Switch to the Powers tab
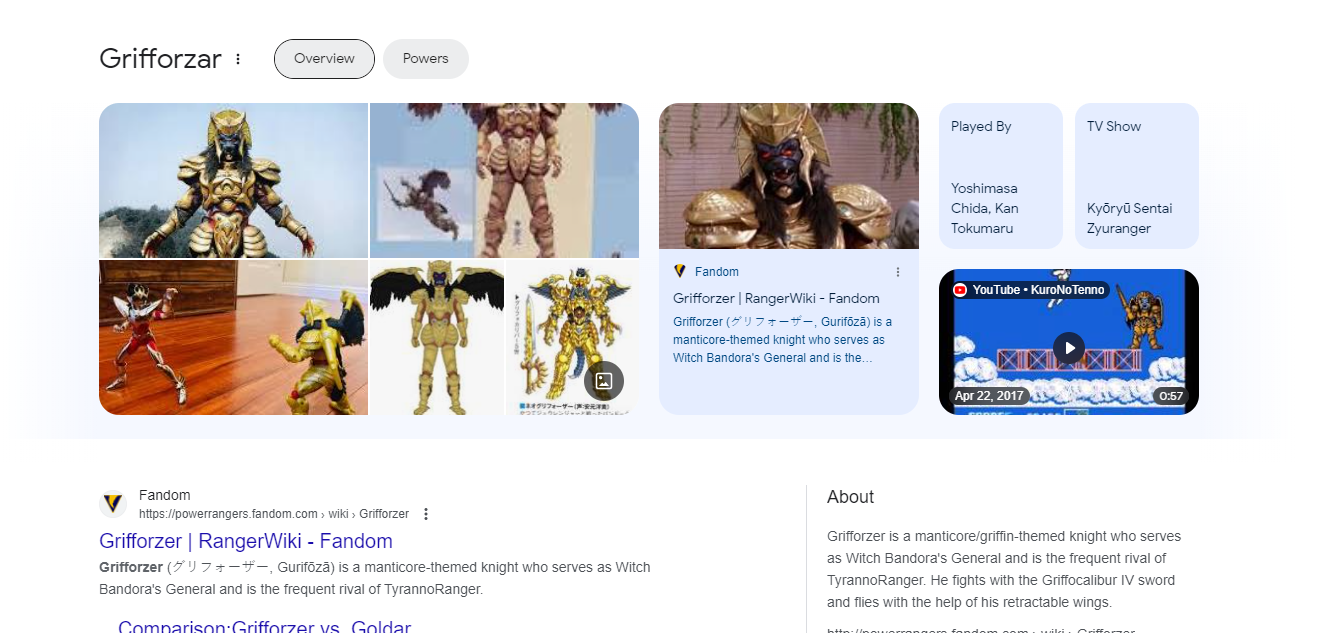 [426, 59]
